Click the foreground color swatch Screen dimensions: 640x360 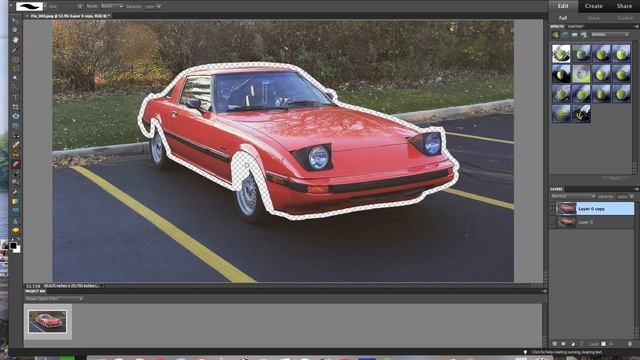13,245
